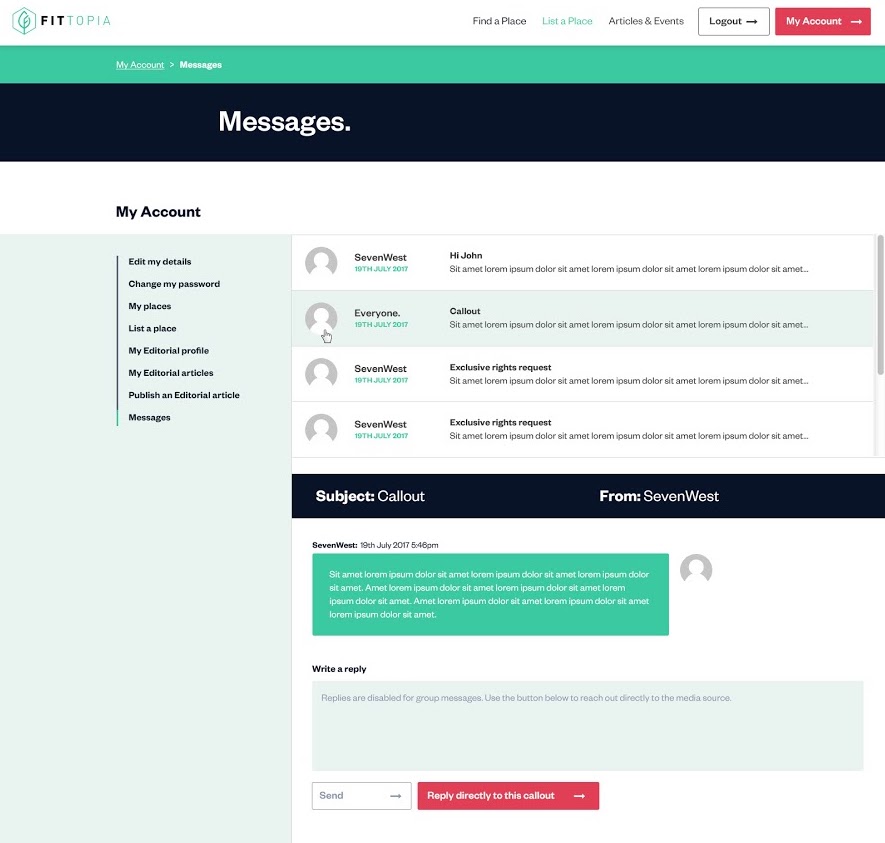Click the Everyone avatar beside the Callout message
This screenshot has height=843, width=885.
point(321,319)
